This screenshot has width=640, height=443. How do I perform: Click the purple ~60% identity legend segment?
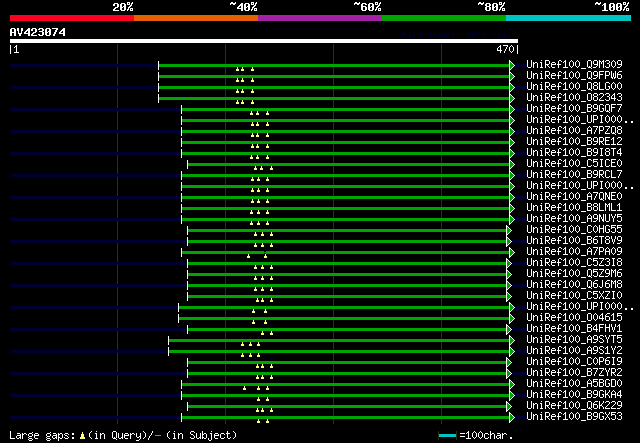[320, 18]
